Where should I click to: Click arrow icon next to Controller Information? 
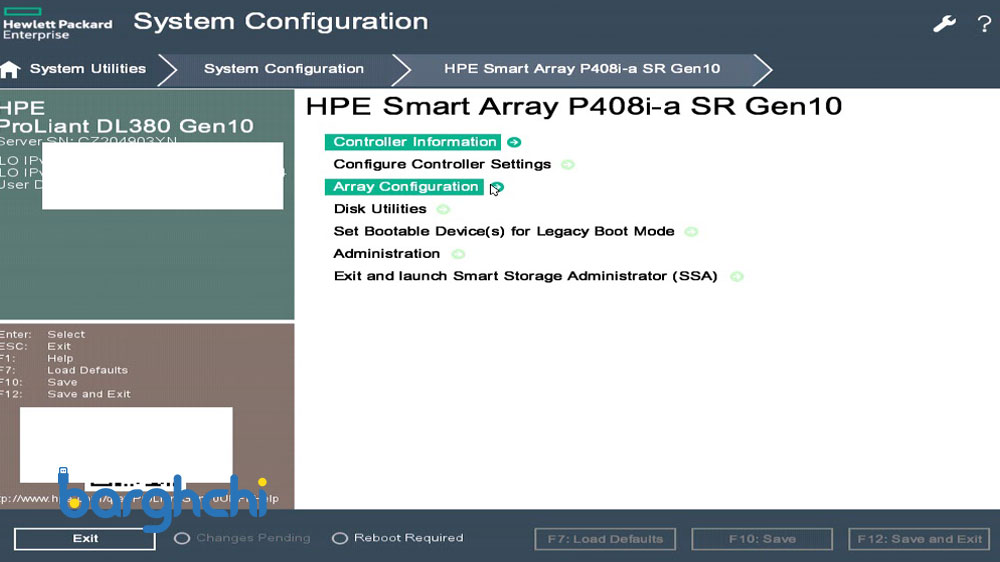pyautogui.click(x=514, y=142)
